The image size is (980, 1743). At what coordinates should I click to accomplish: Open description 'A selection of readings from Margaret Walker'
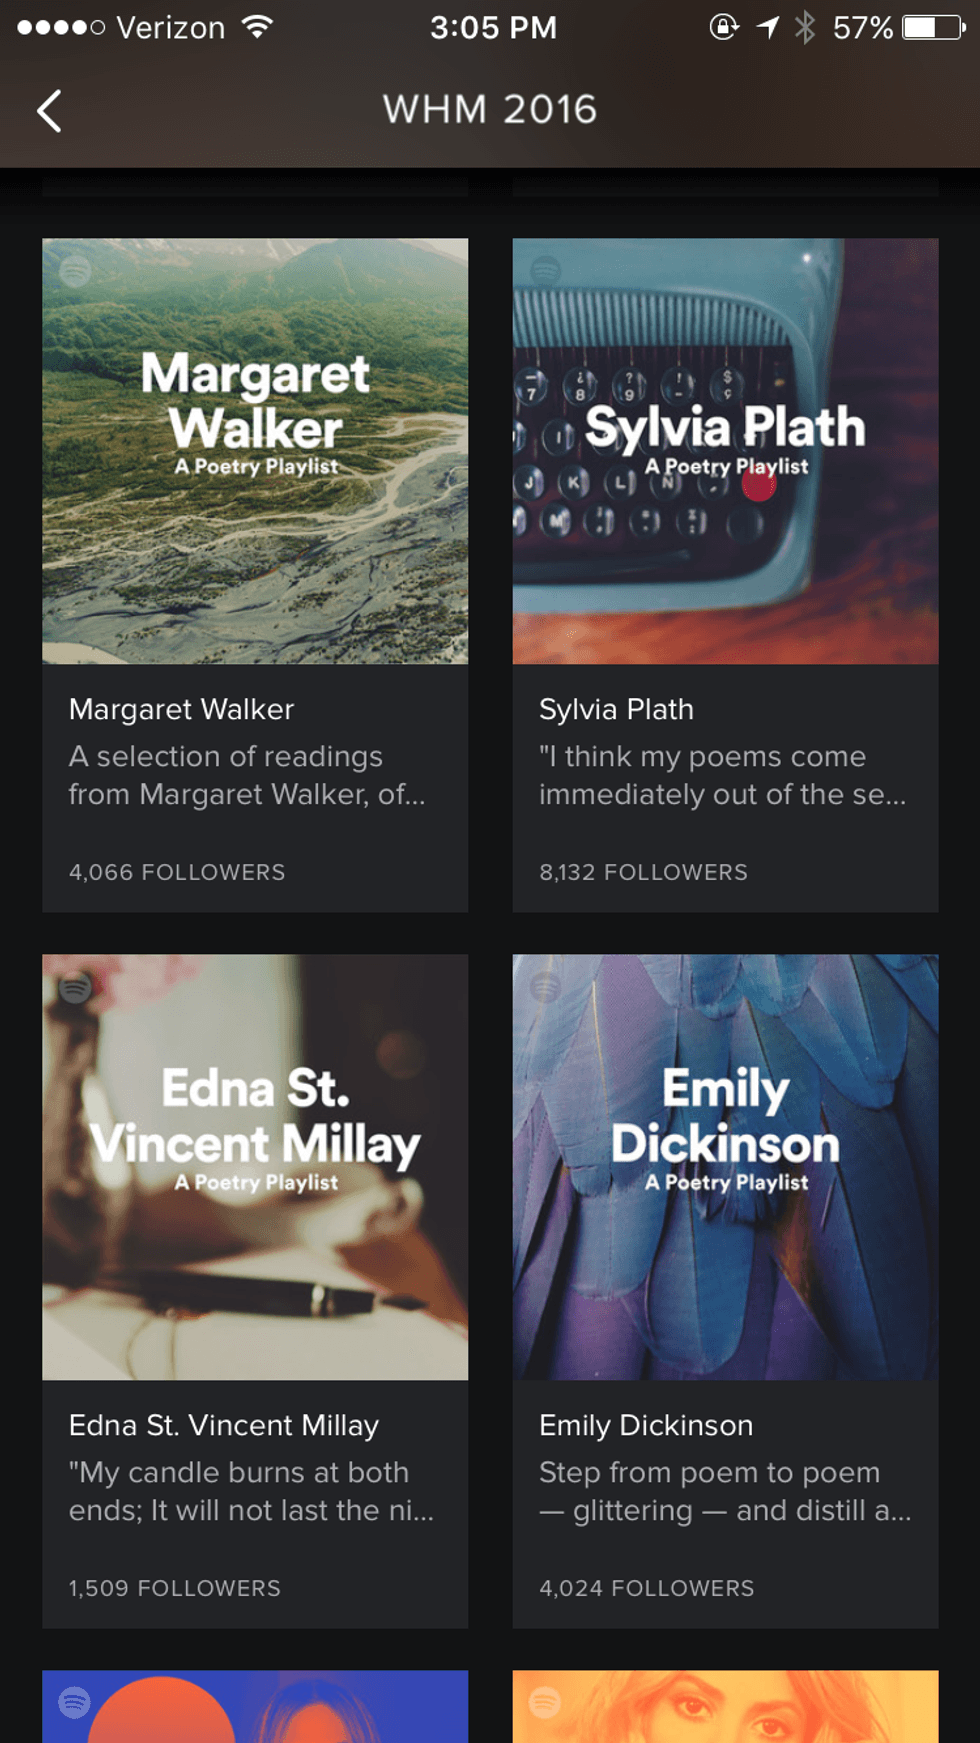pyautogui.click(x=247, y=775)
